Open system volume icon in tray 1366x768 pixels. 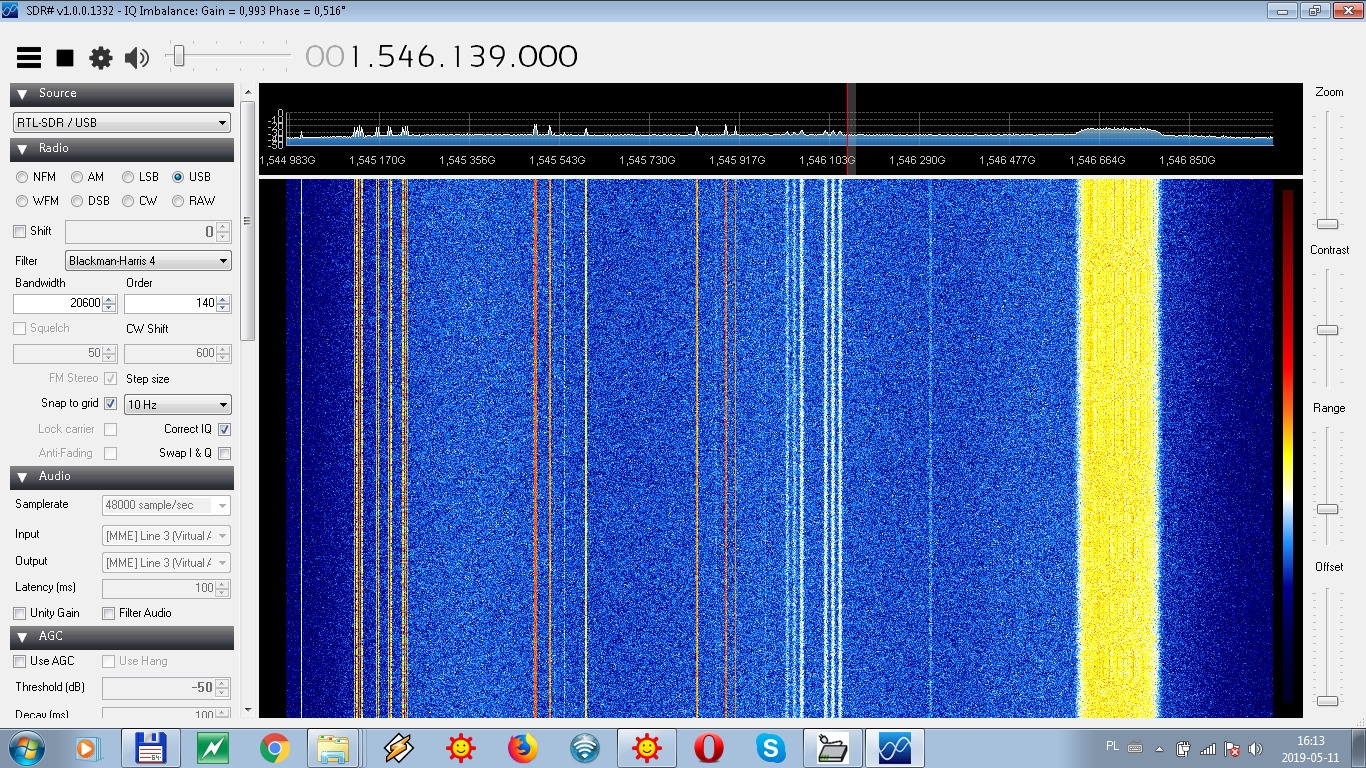pos(1256,748)
